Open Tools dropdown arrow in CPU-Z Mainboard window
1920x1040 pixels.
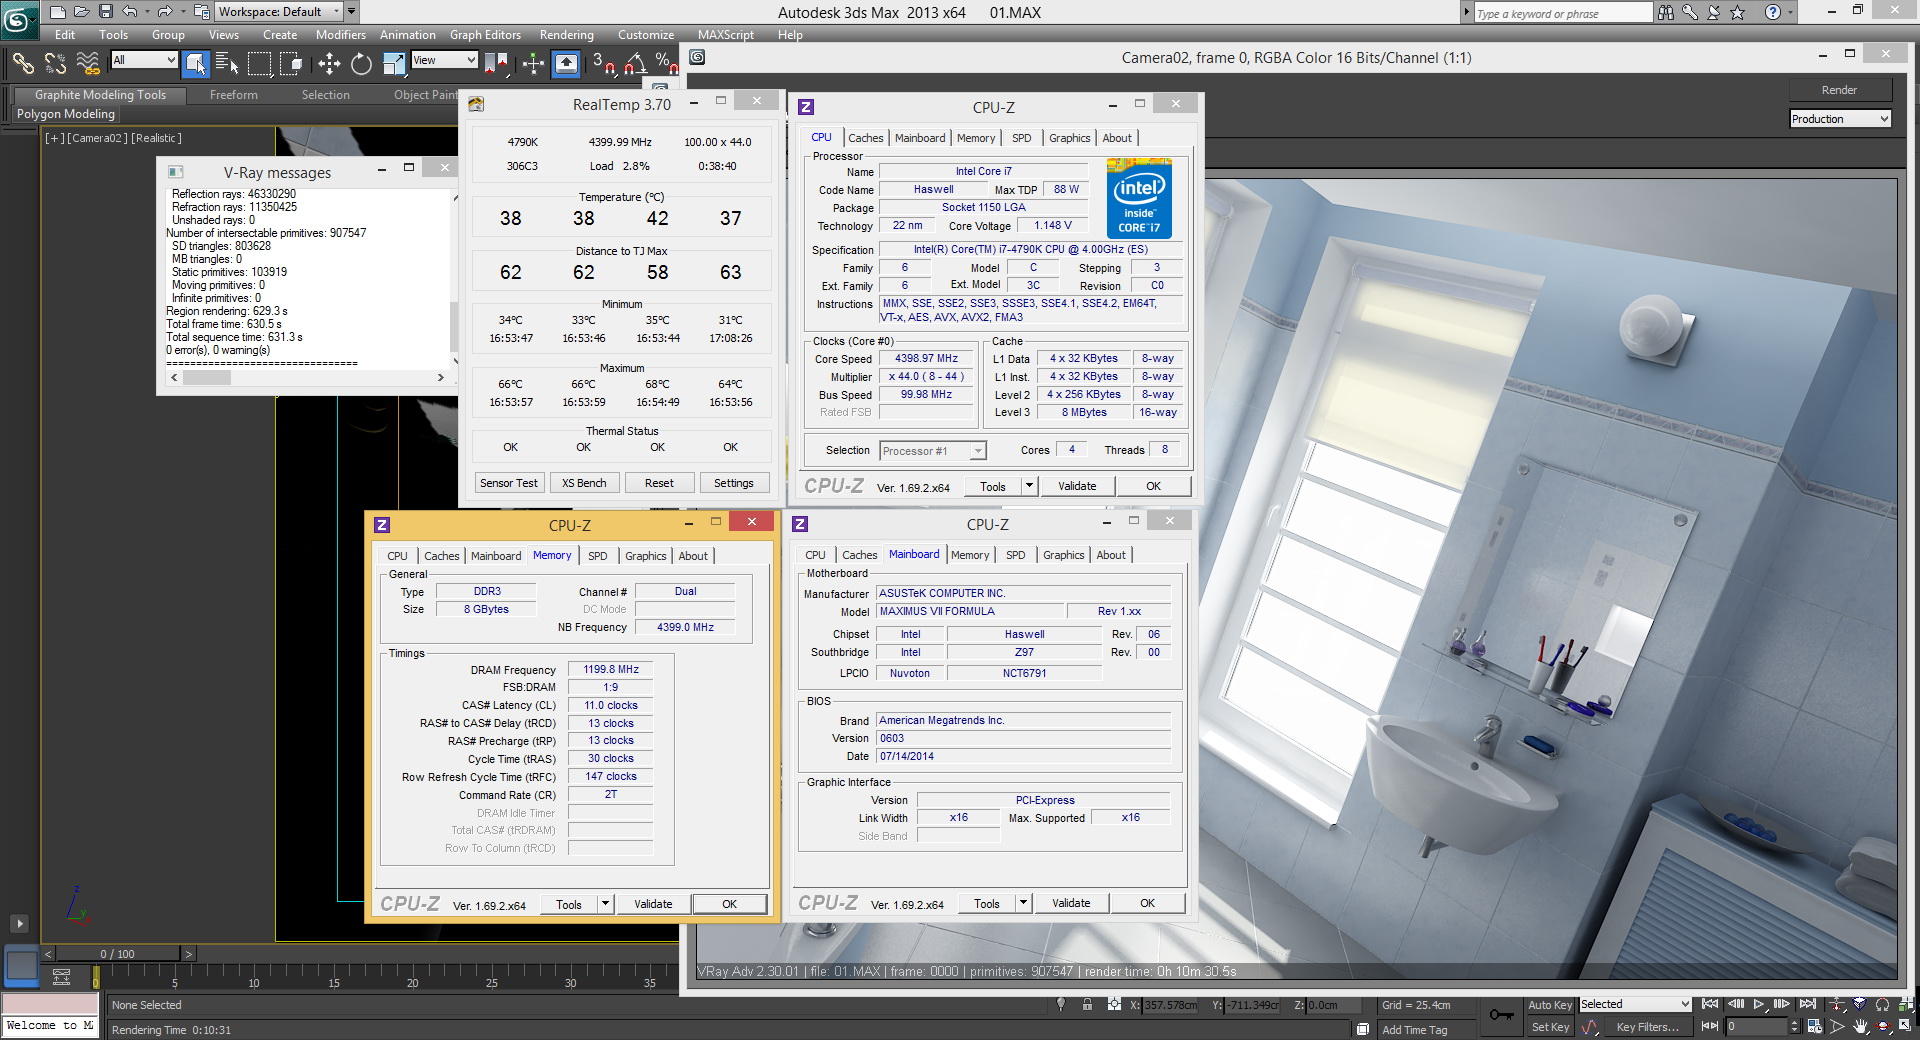point(1022,903)
